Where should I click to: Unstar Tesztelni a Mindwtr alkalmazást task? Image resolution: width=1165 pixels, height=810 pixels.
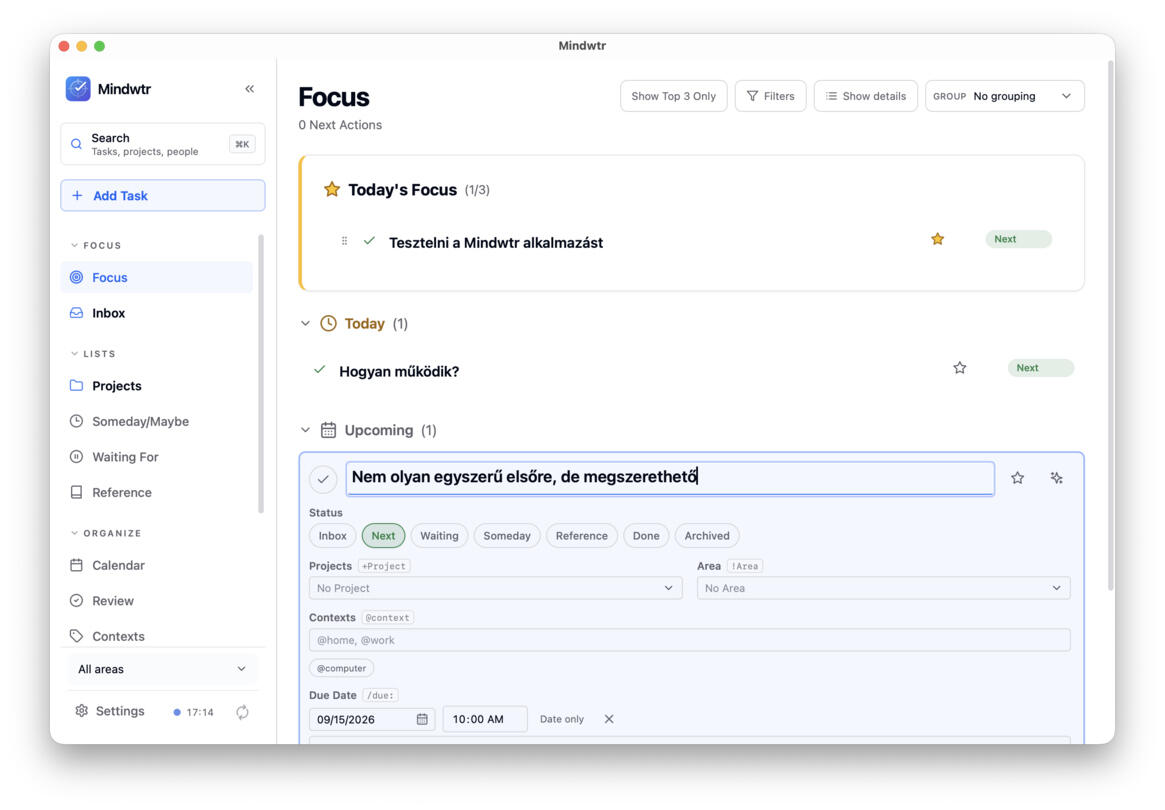coord(938,239)
